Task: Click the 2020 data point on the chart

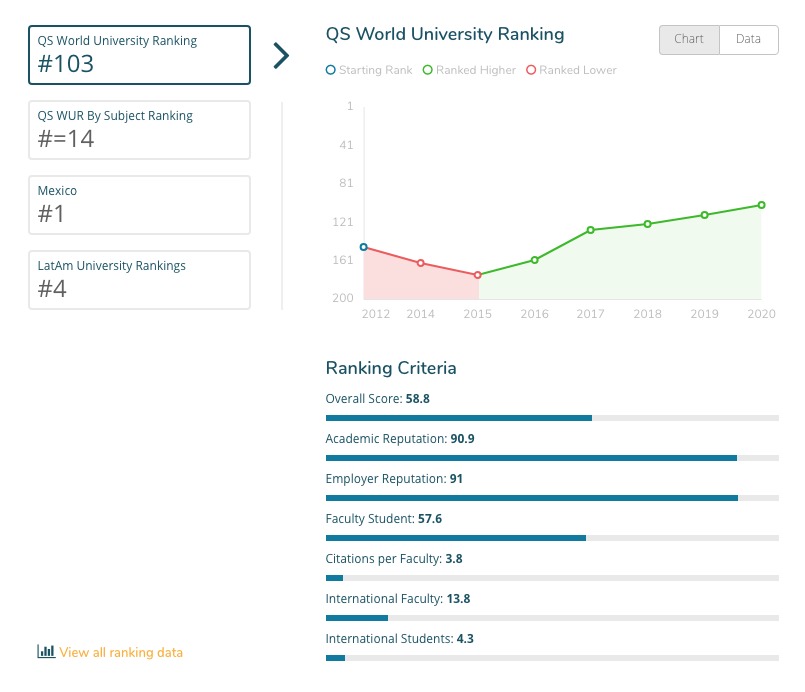Action: [761, 205]
